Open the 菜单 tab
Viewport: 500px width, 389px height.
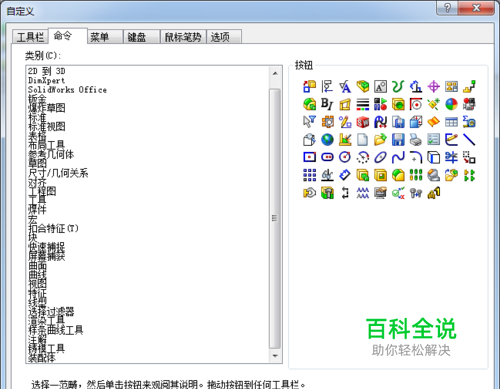pos(105,37)
